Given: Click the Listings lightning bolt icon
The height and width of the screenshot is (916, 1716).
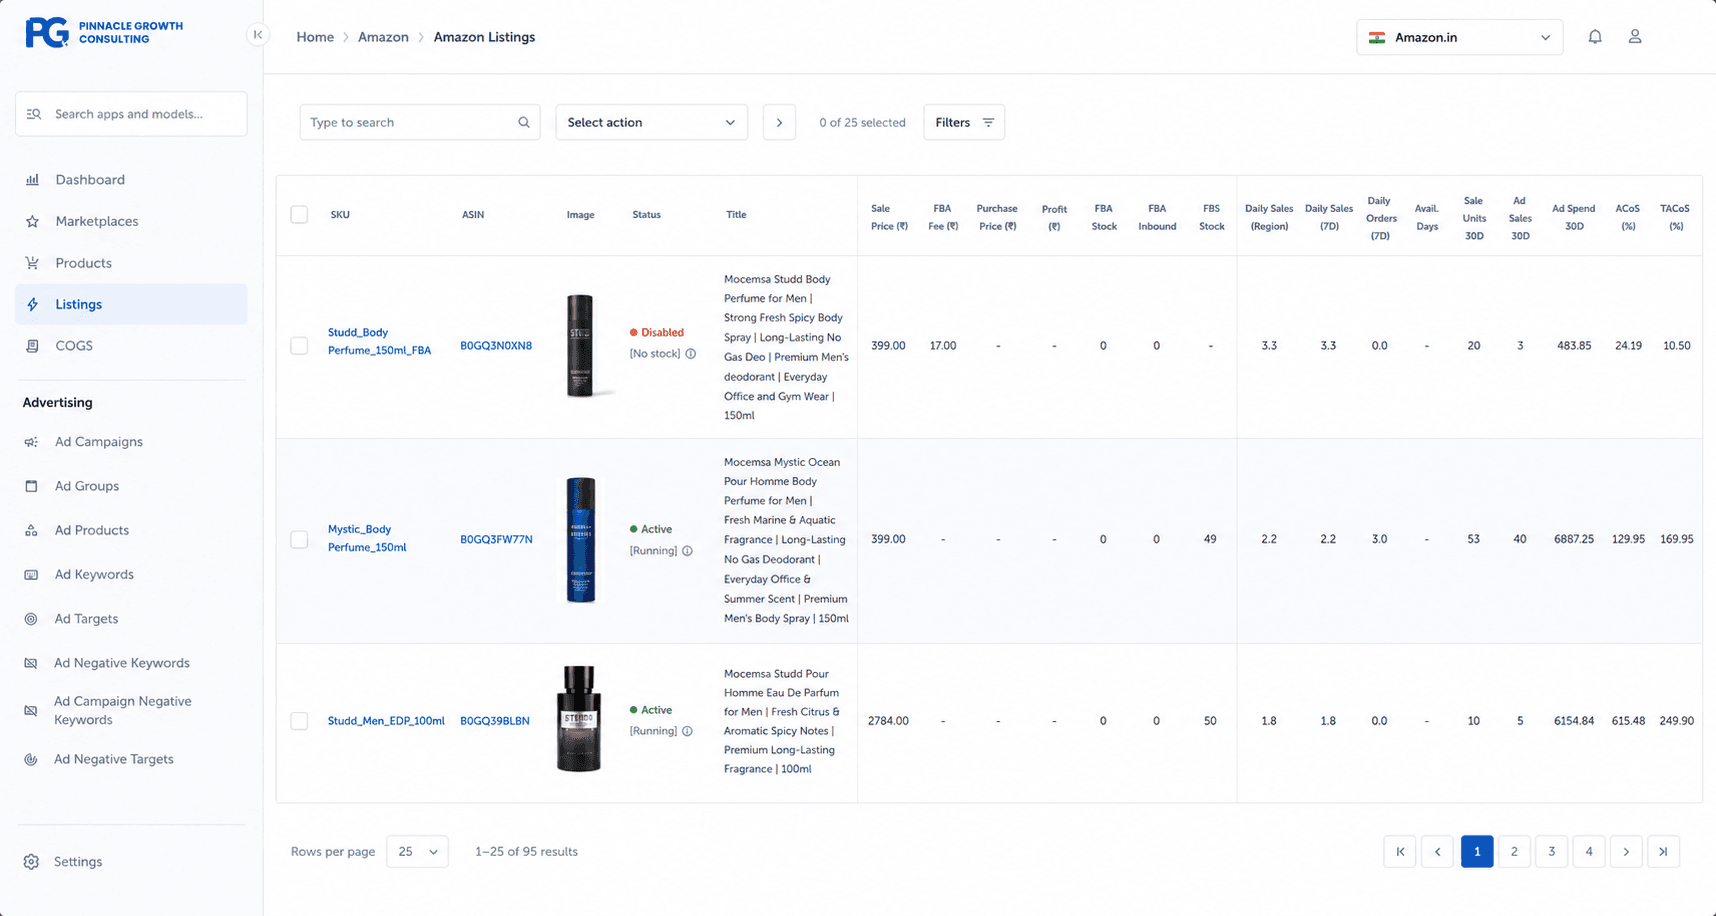Looking at the screenshot, I should point(32,304).
